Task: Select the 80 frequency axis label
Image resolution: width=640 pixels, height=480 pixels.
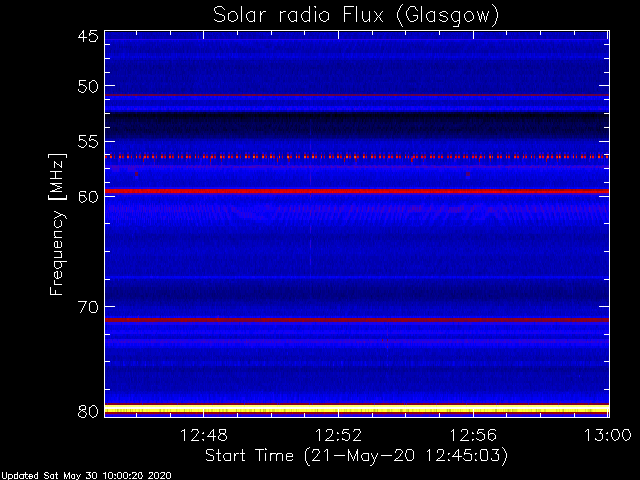Action: pyautogui.click(x=88, y=411)
